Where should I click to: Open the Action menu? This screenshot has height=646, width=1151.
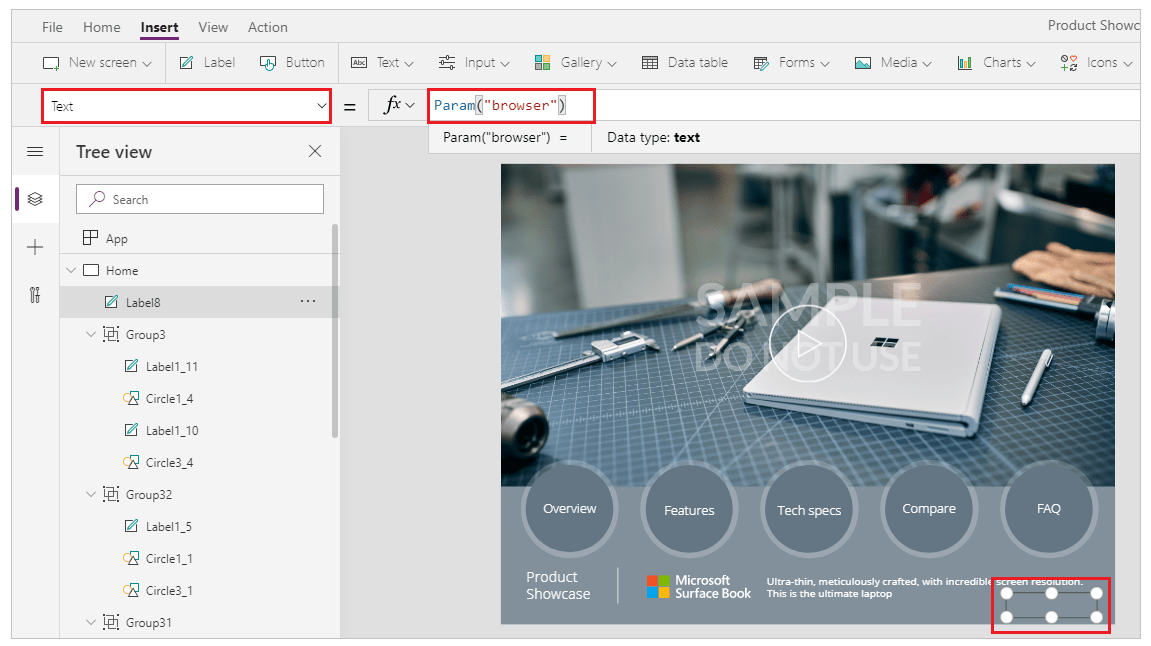click(267, 27)
